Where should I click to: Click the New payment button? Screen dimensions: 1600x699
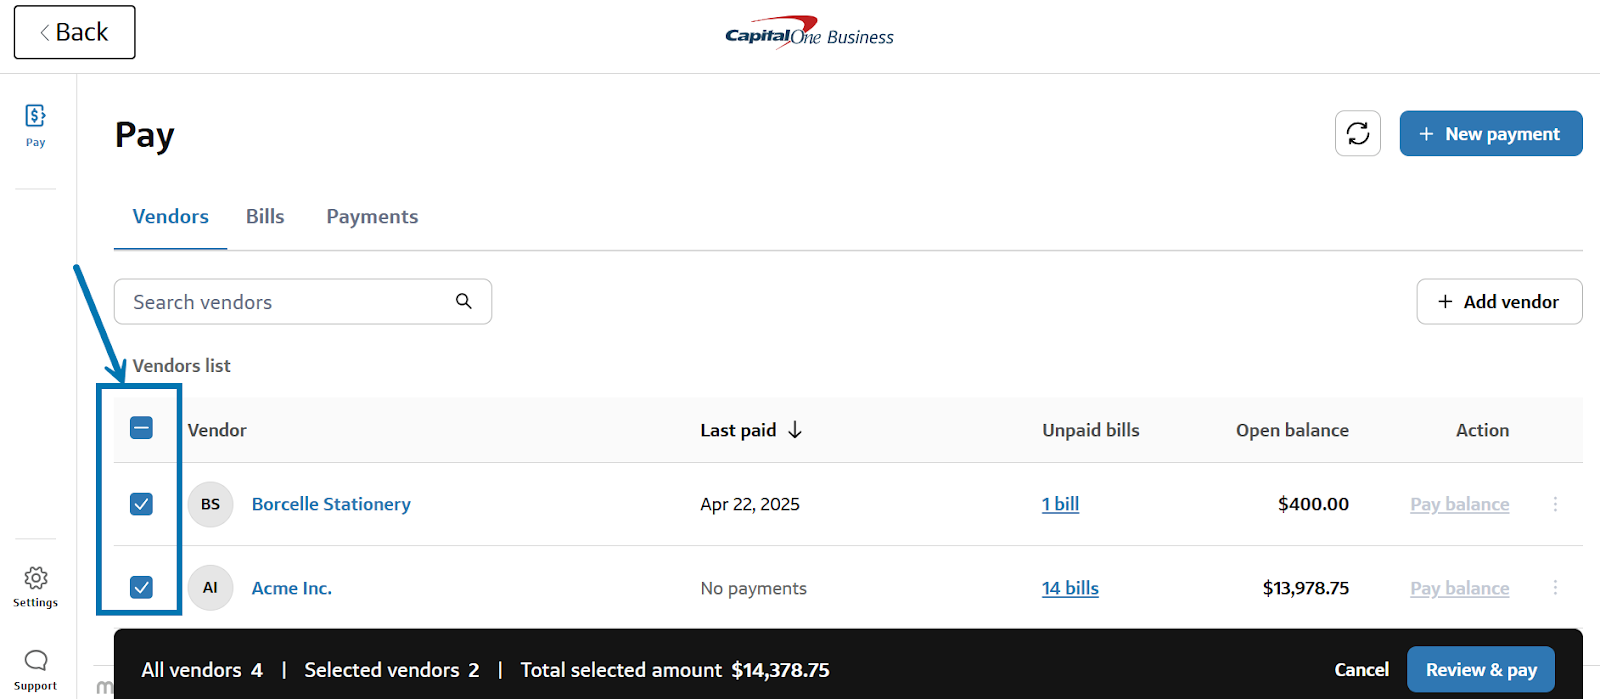tap(1490, 134)
